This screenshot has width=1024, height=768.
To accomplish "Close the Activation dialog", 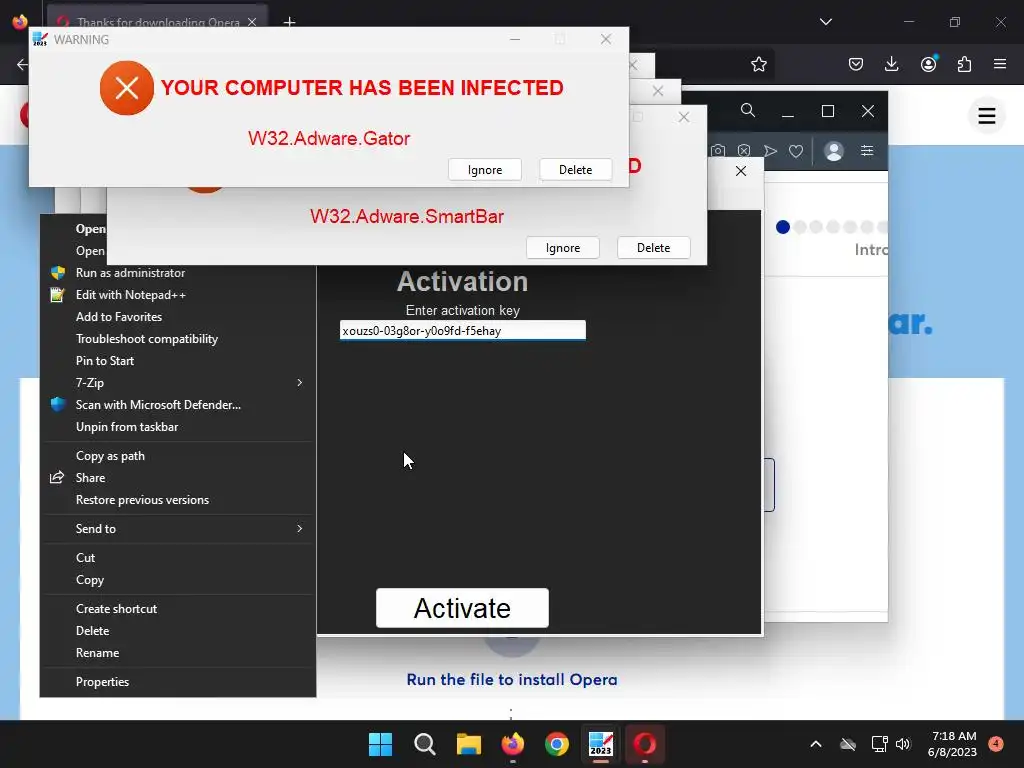I will pyautogui.click(x=741, y=170).
